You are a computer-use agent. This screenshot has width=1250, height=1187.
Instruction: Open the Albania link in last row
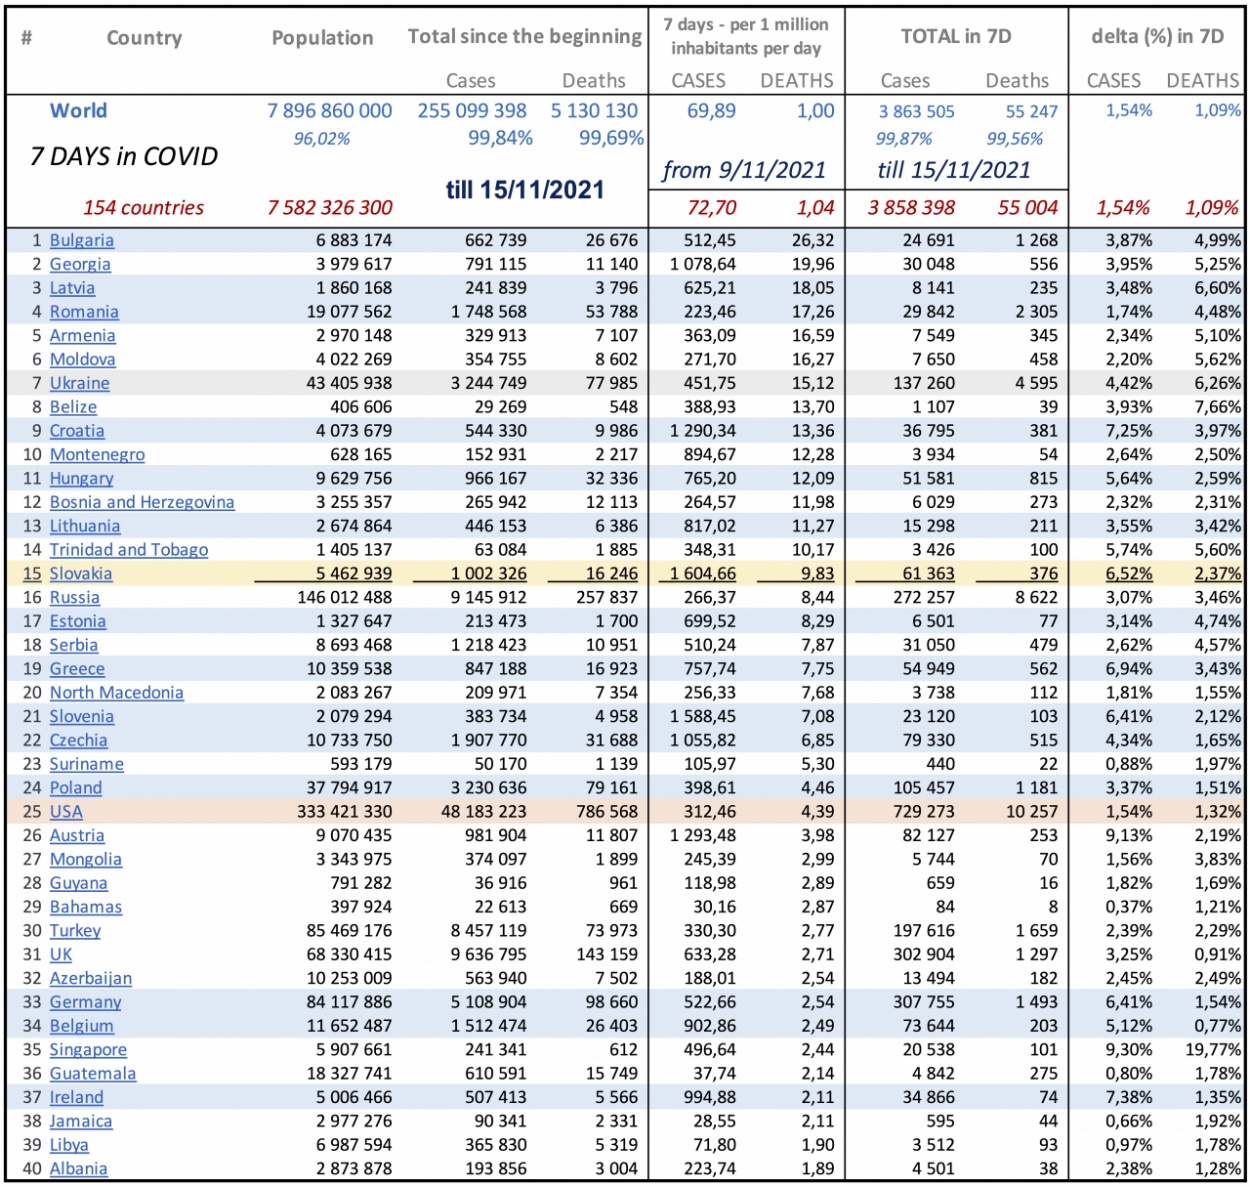(x=78, y=1169)
